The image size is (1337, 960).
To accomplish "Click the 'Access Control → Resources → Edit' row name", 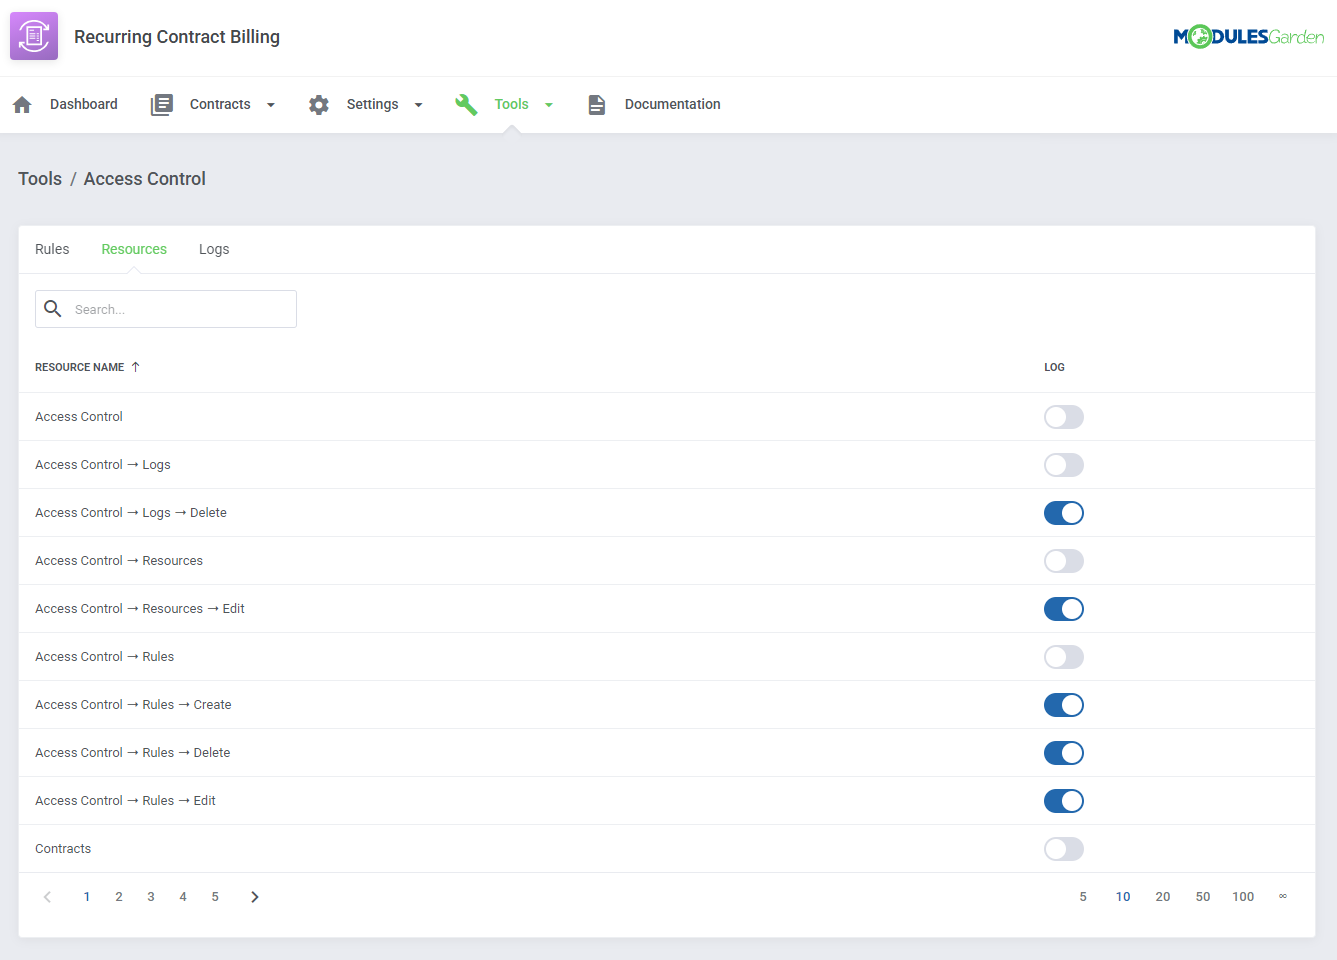I will (x=140, y=609).
